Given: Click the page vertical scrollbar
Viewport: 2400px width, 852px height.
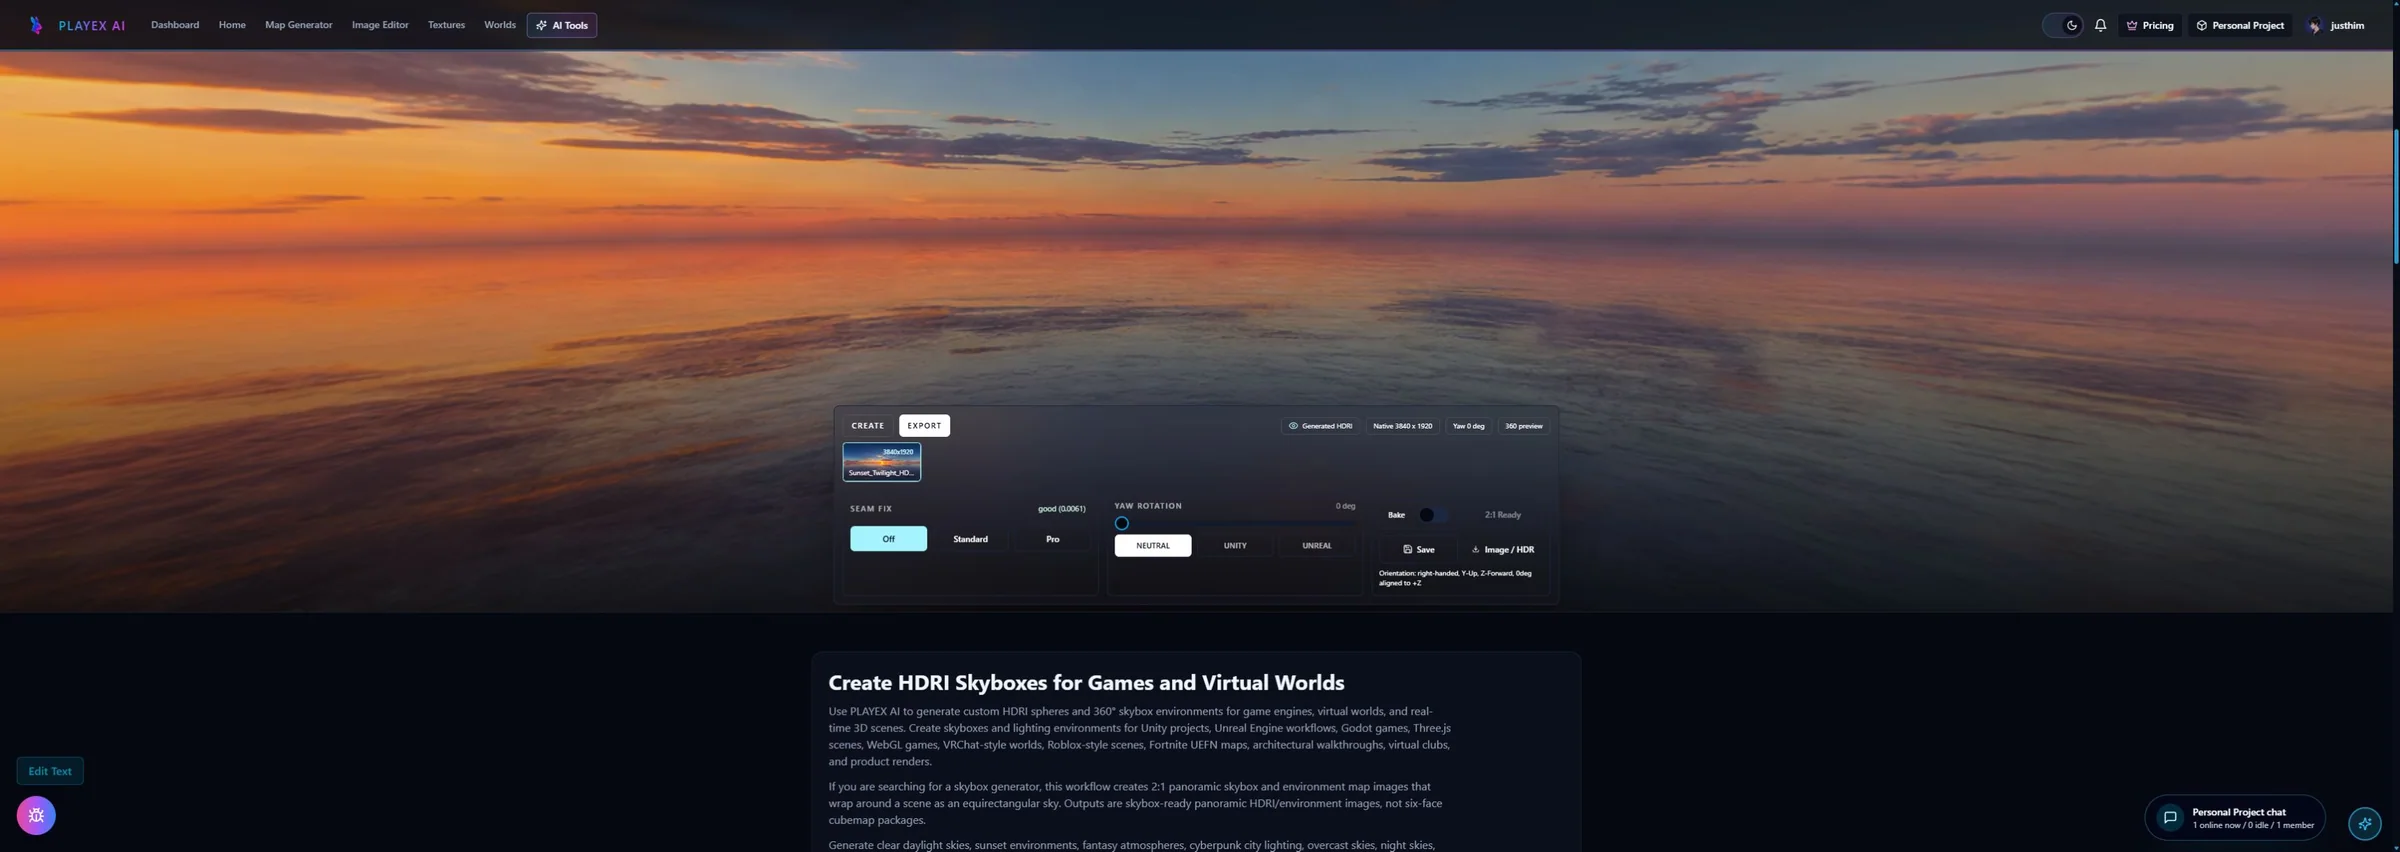Looking at the screenshot, I should (2395, 196).
